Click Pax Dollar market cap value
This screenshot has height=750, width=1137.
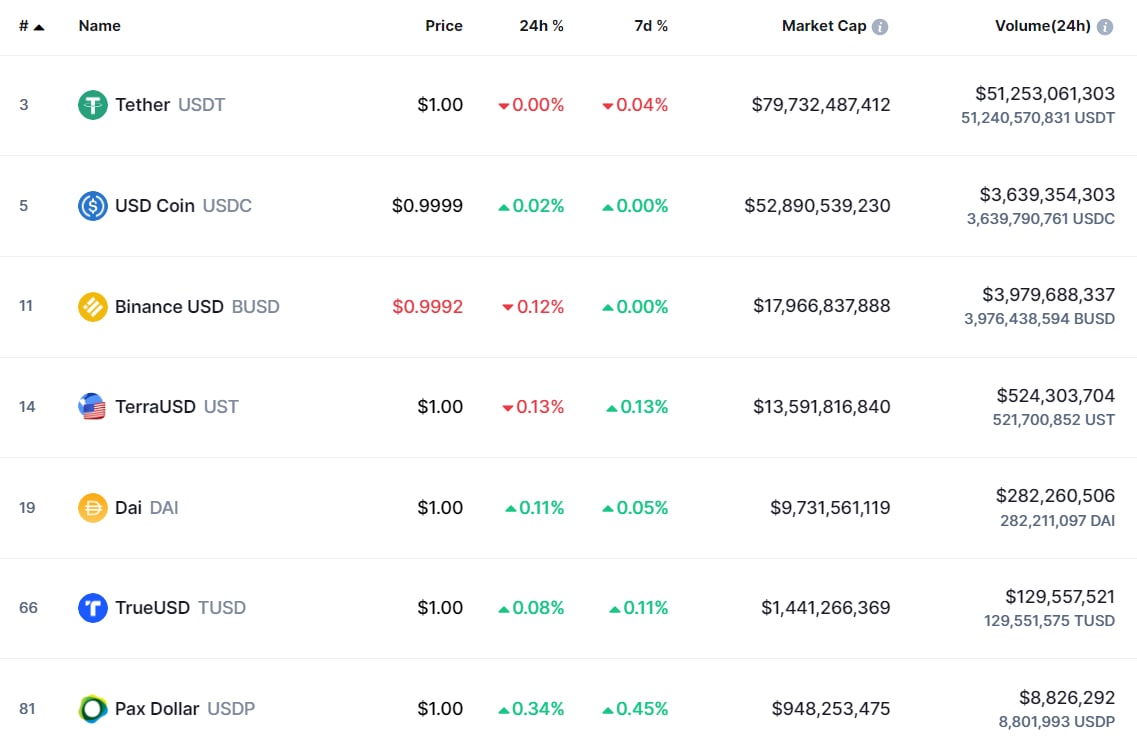(x=831, y=709)
